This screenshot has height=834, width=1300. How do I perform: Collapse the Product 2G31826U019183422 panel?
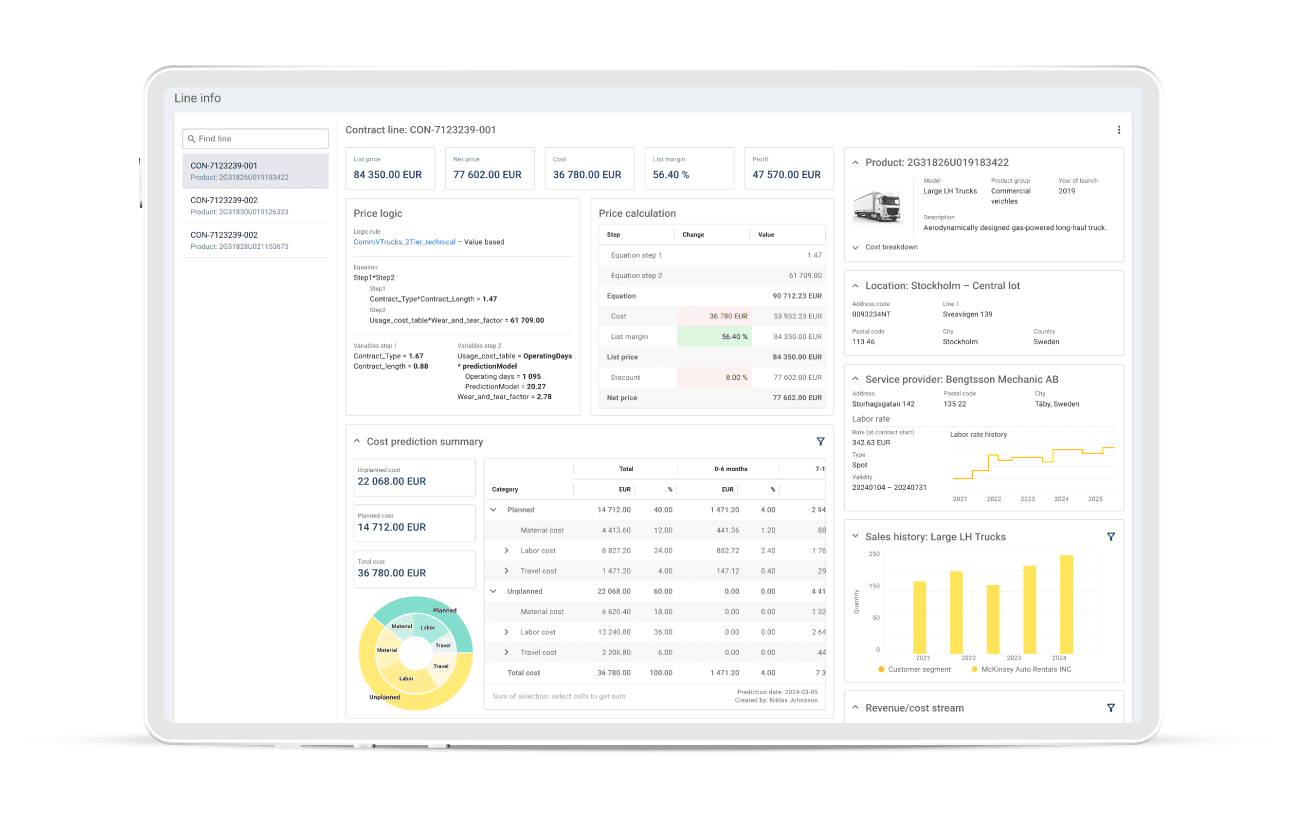point(855,162)
